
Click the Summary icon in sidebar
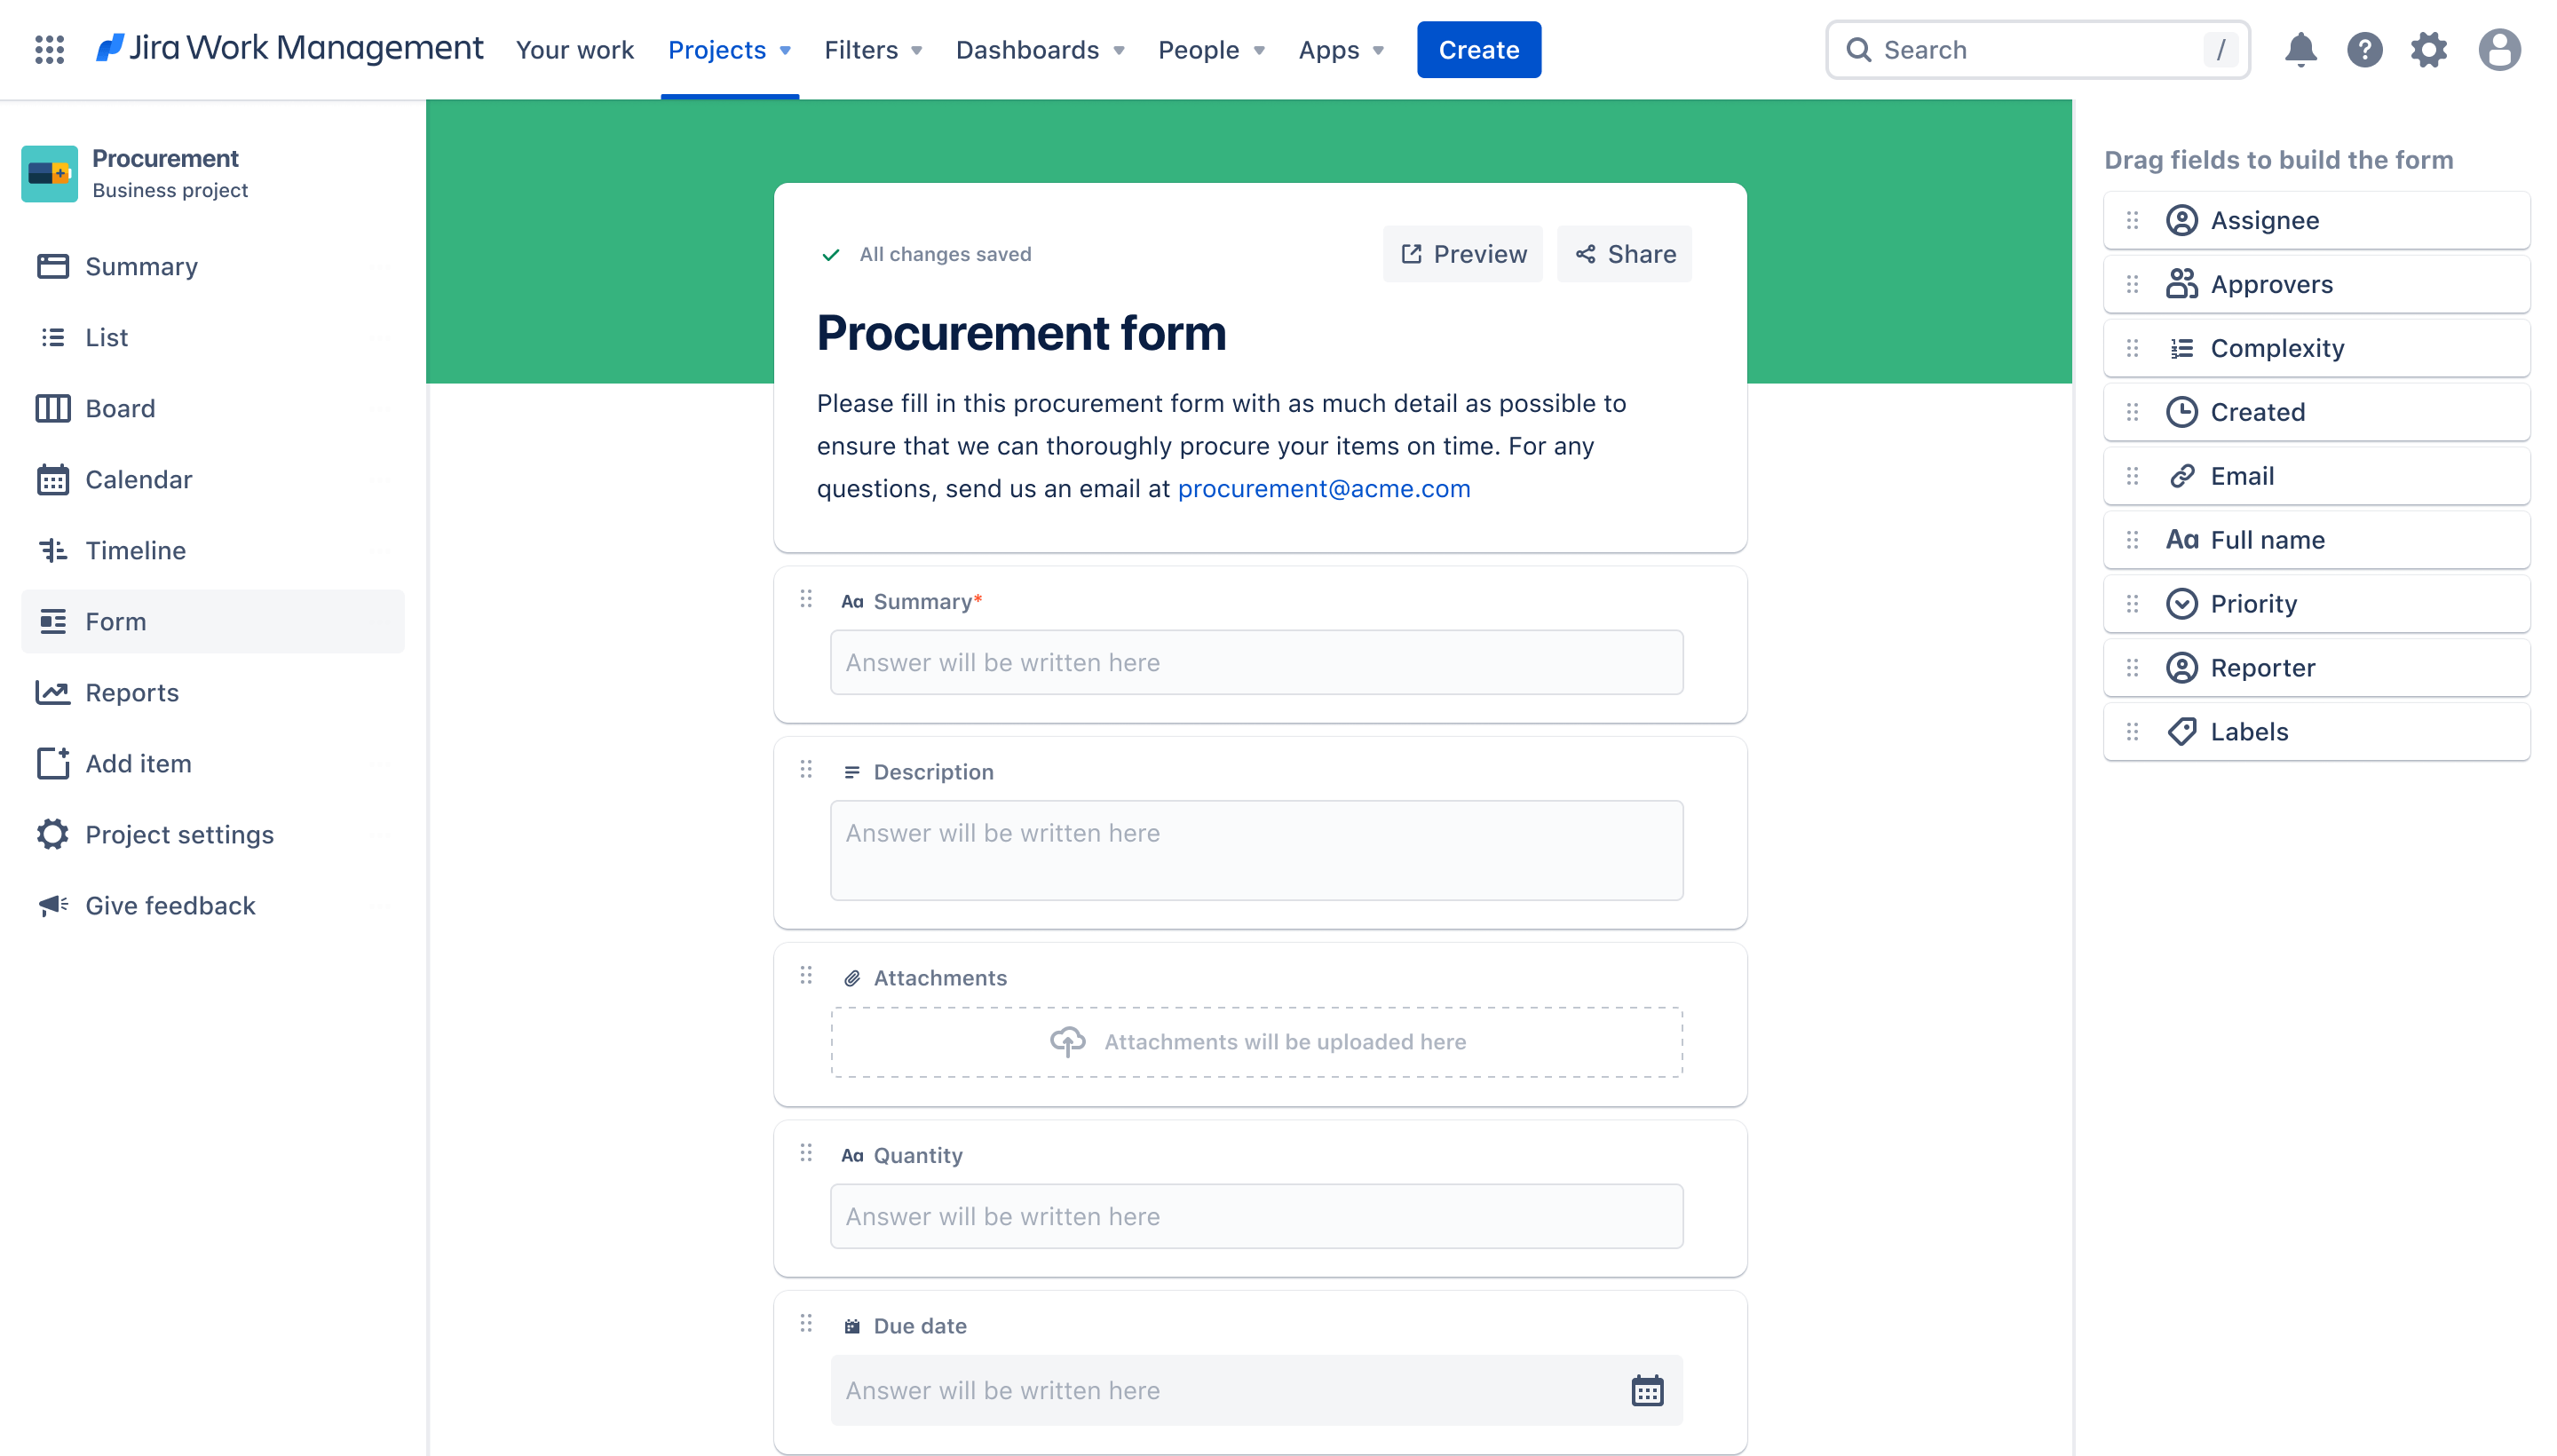[52, 265]
